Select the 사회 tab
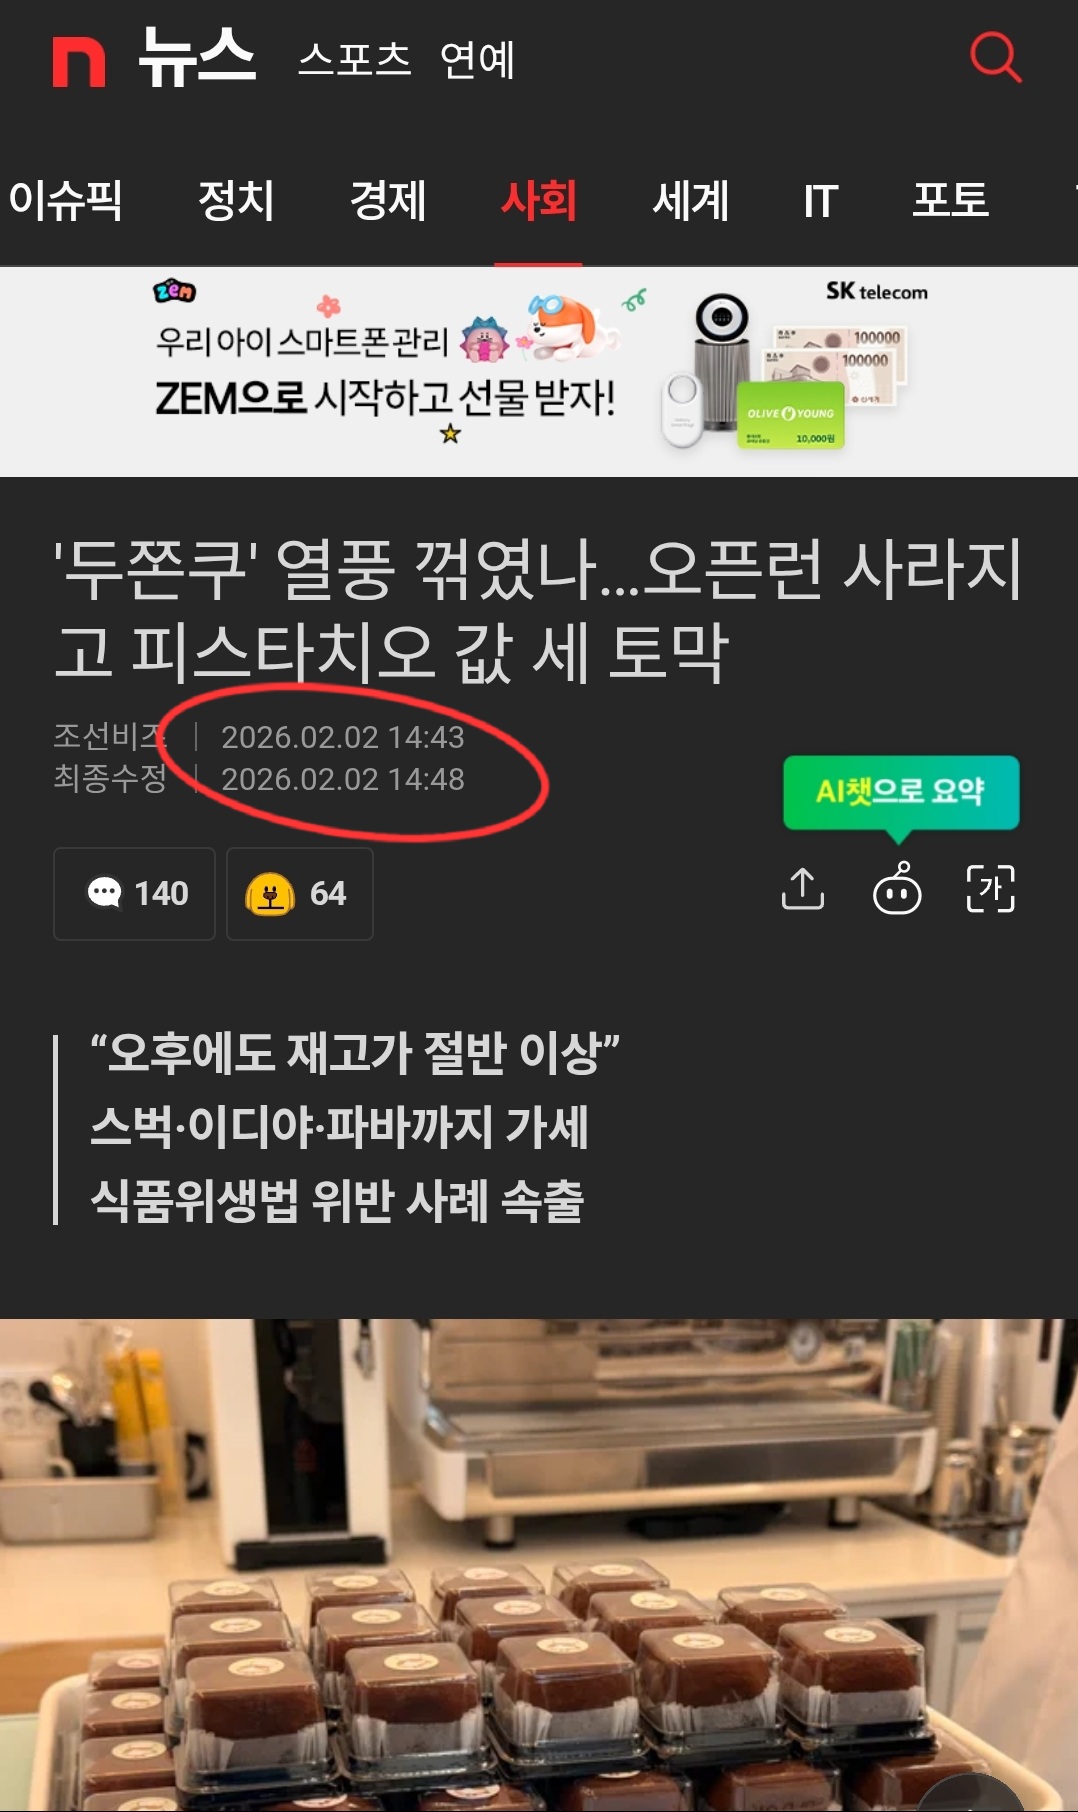The height and width of the screenshot is (1812, 1078). coord(539,200)
